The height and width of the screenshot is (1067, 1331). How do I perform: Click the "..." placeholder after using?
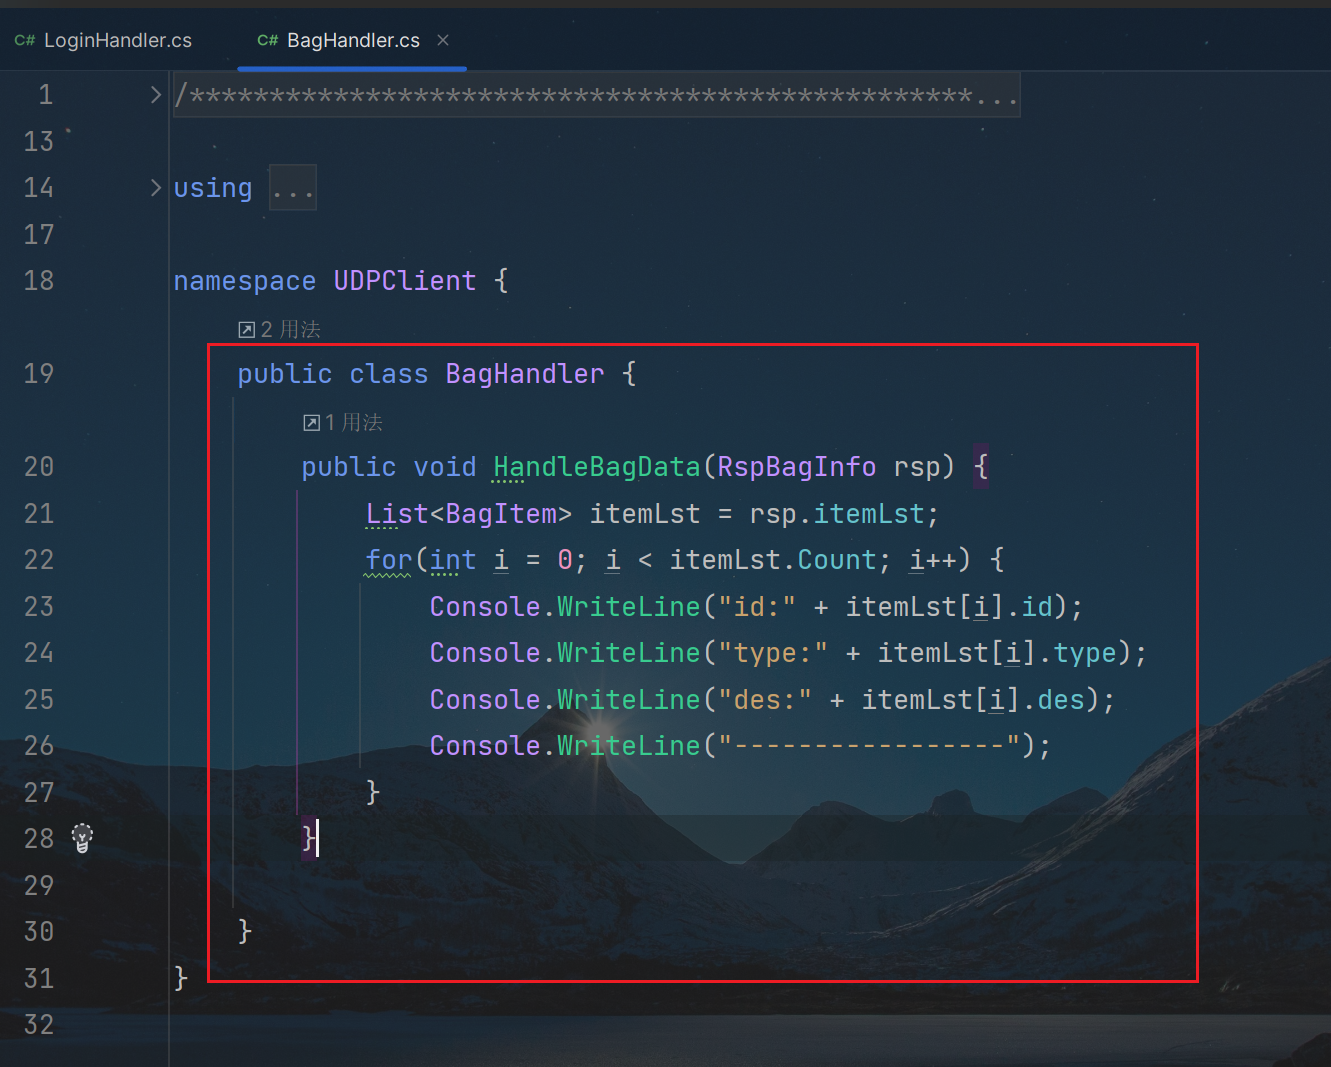[x=293, y=188]
